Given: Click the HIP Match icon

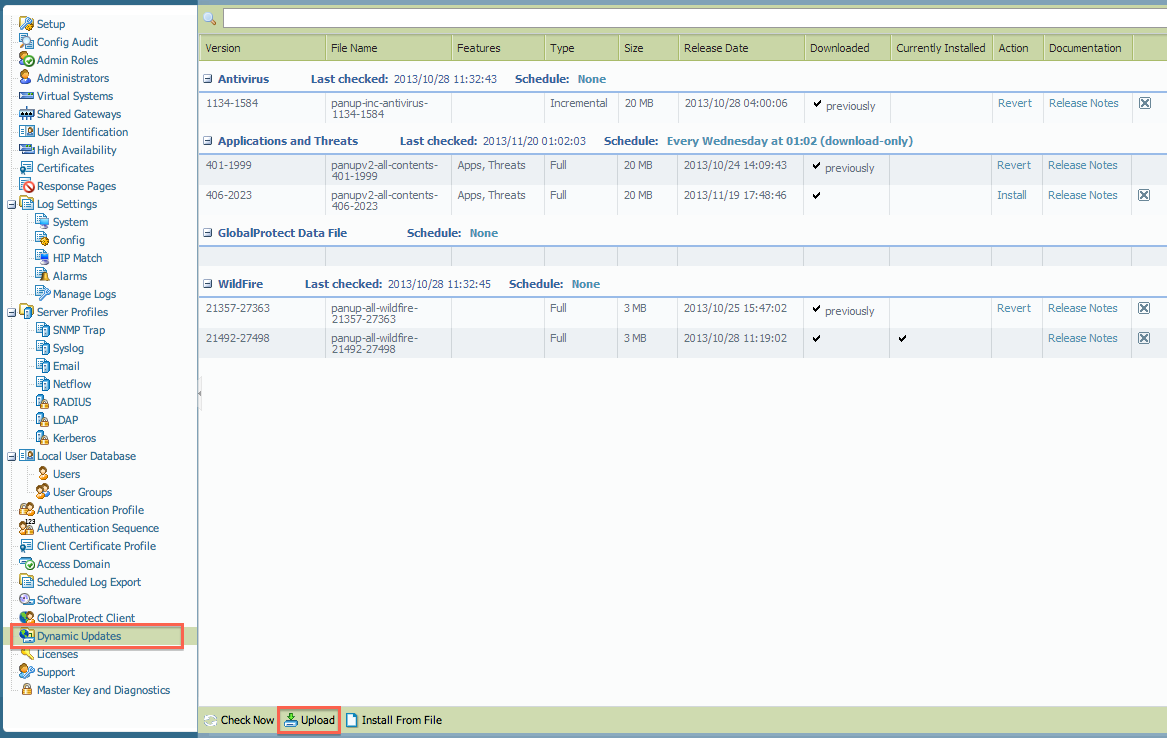Looking at the screenshot, I should point(42,257).
